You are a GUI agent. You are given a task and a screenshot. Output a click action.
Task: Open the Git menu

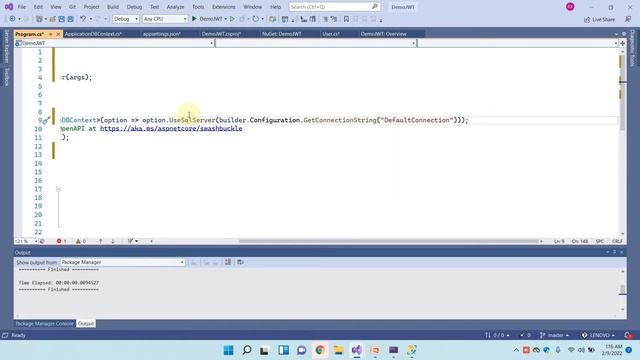pyautogui.click(x=72, y=7)
